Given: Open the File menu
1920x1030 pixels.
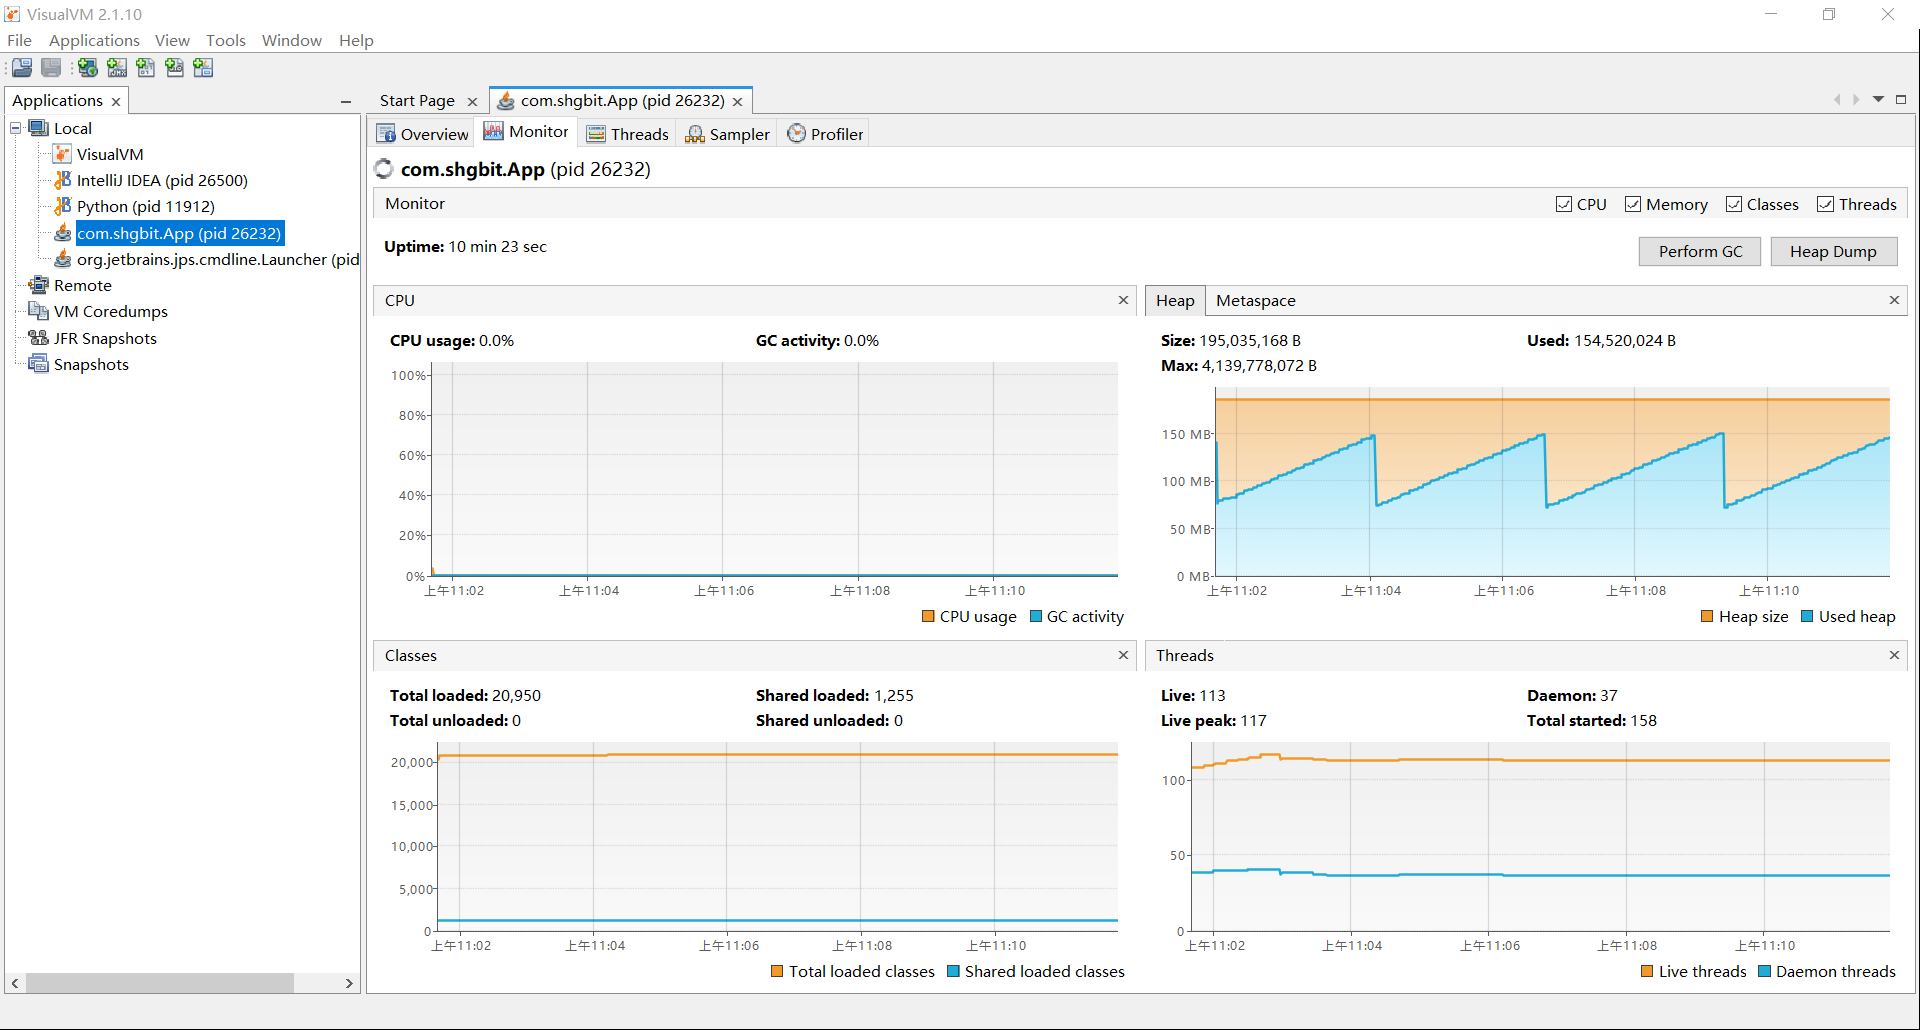Looking at the screenshot, I should tap(19, 40).
